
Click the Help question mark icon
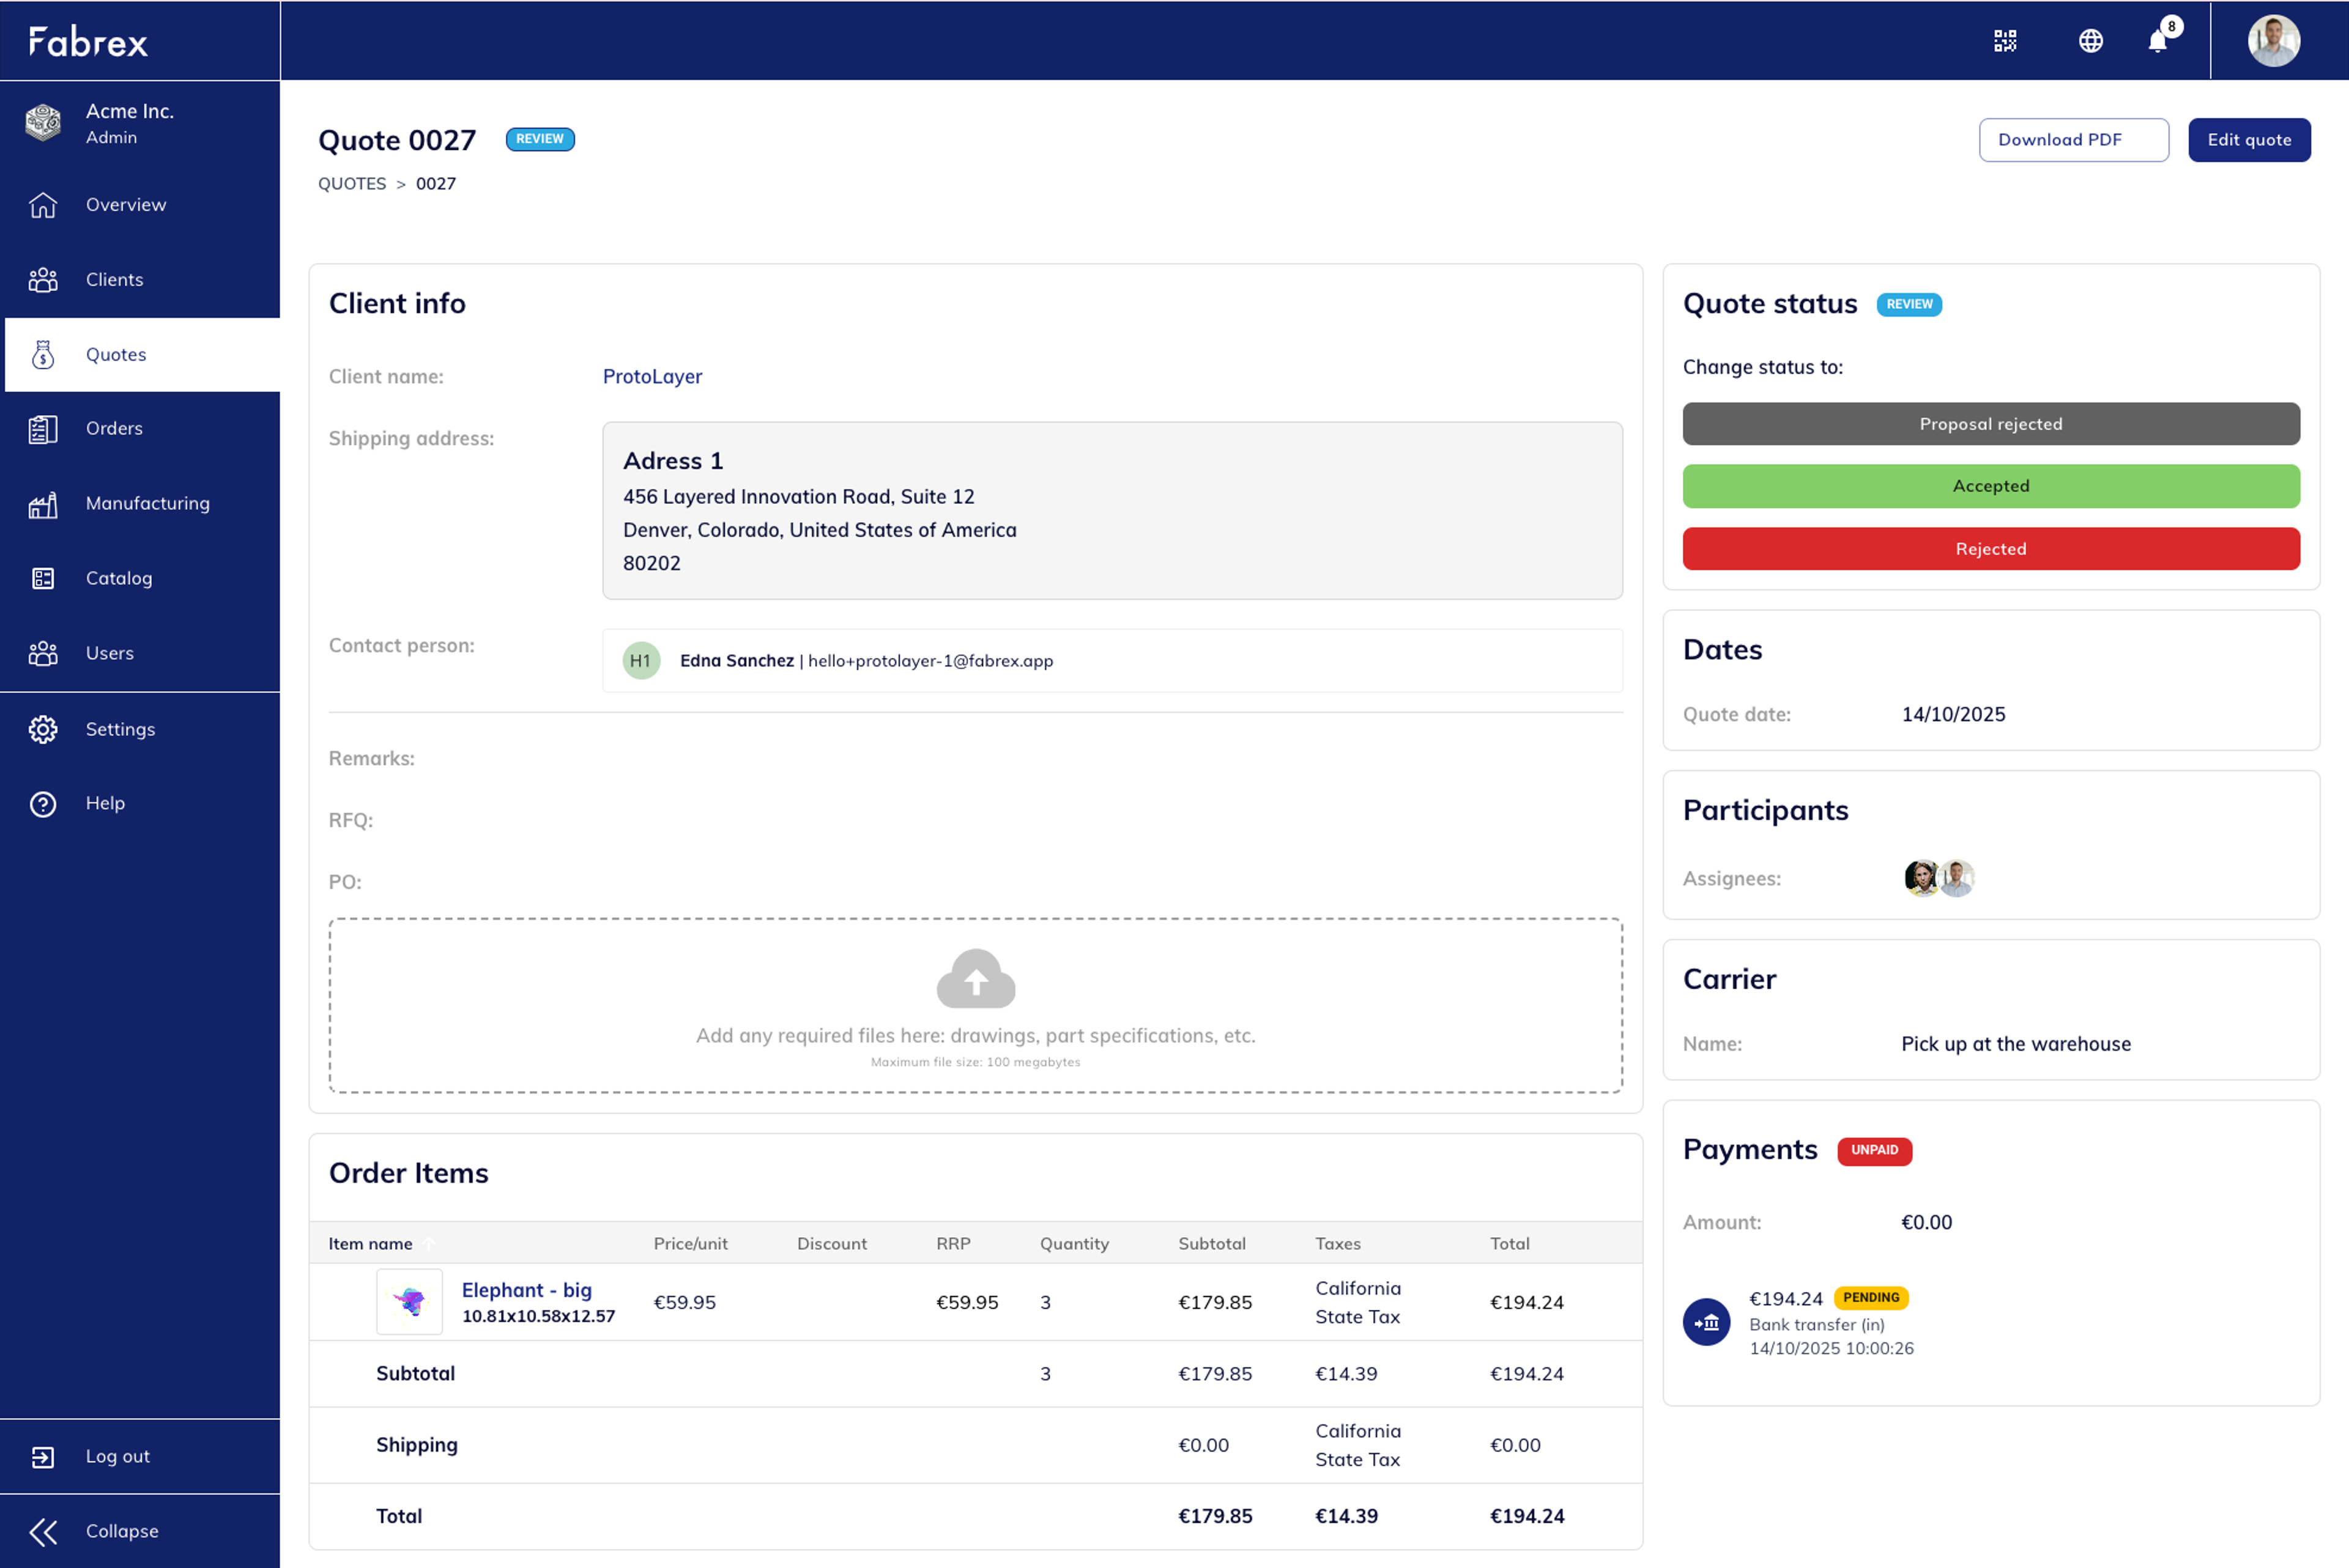click(43, 803)
